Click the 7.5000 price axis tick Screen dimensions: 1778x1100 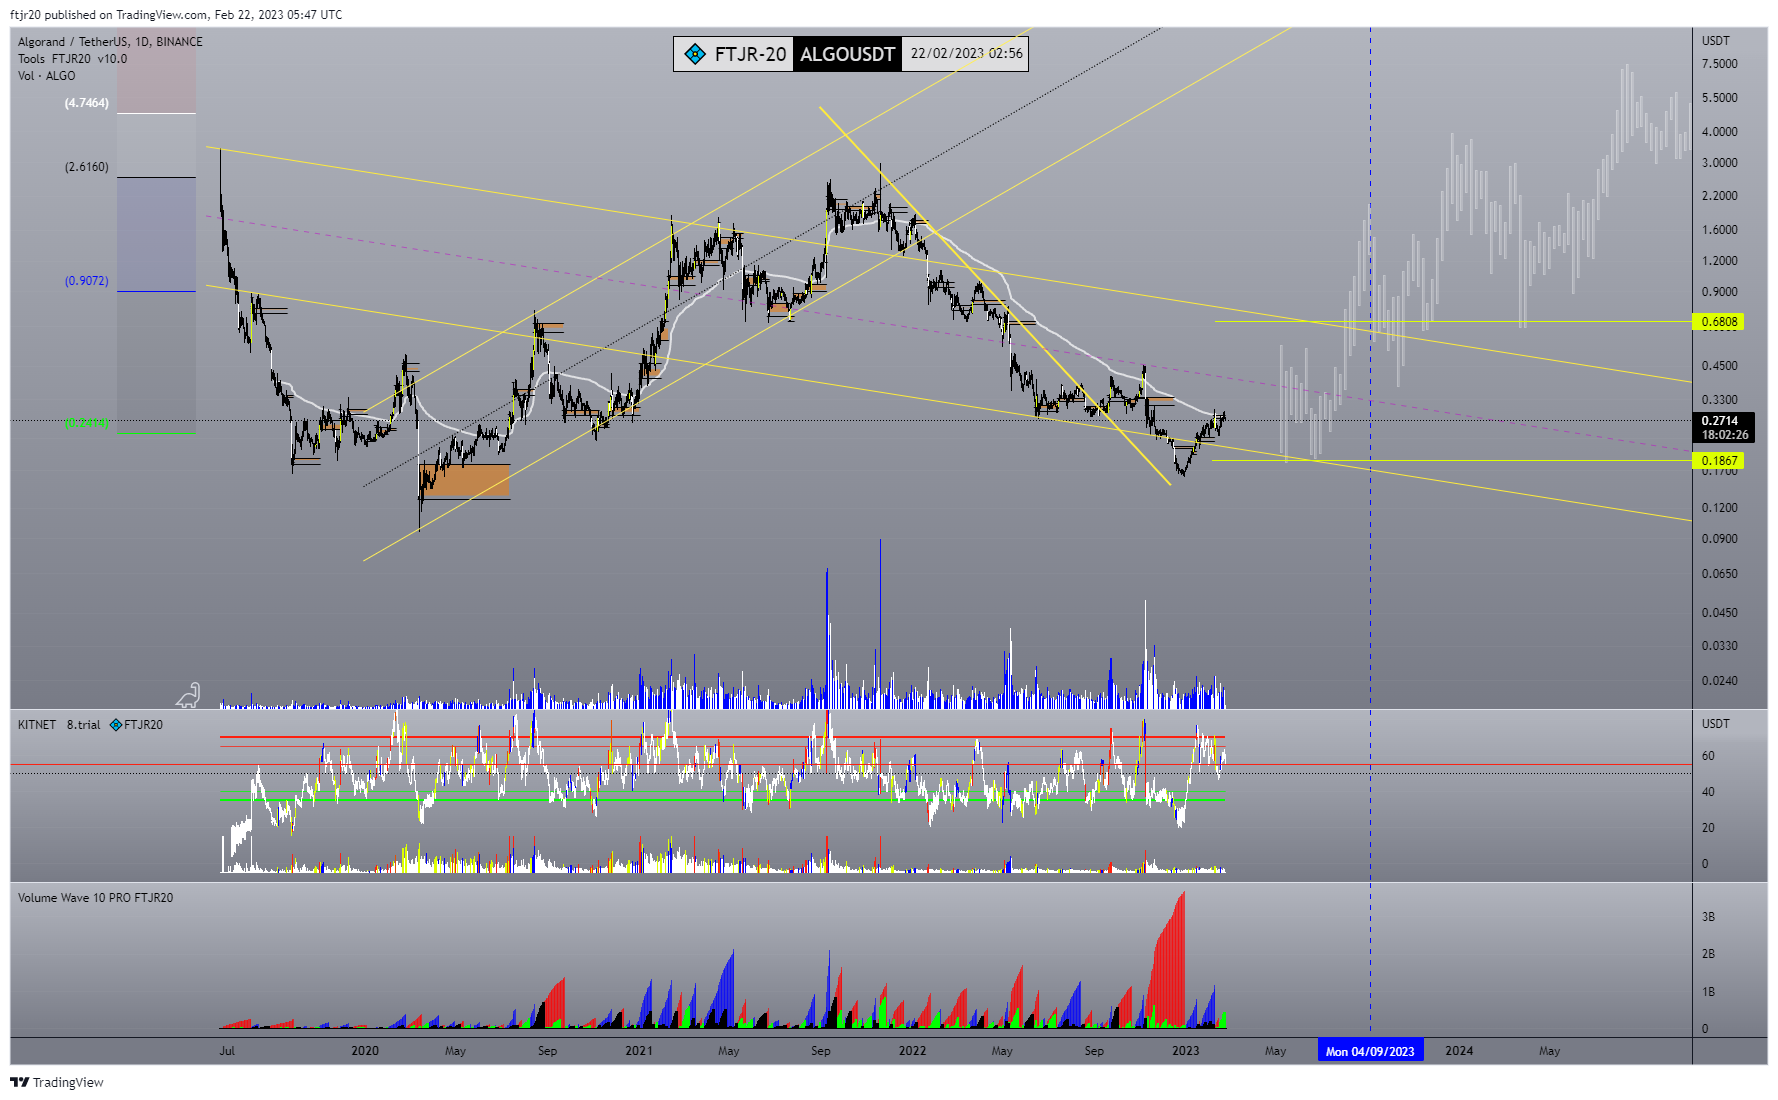pyautogui.click(x=1720, y=64)
